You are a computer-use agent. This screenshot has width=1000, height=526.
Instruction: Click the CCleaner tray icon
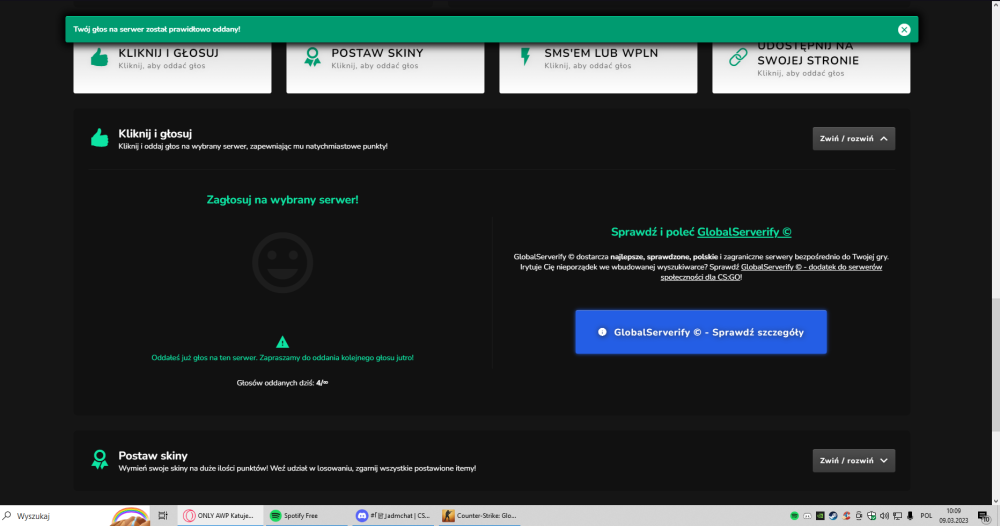click(846, 516)
